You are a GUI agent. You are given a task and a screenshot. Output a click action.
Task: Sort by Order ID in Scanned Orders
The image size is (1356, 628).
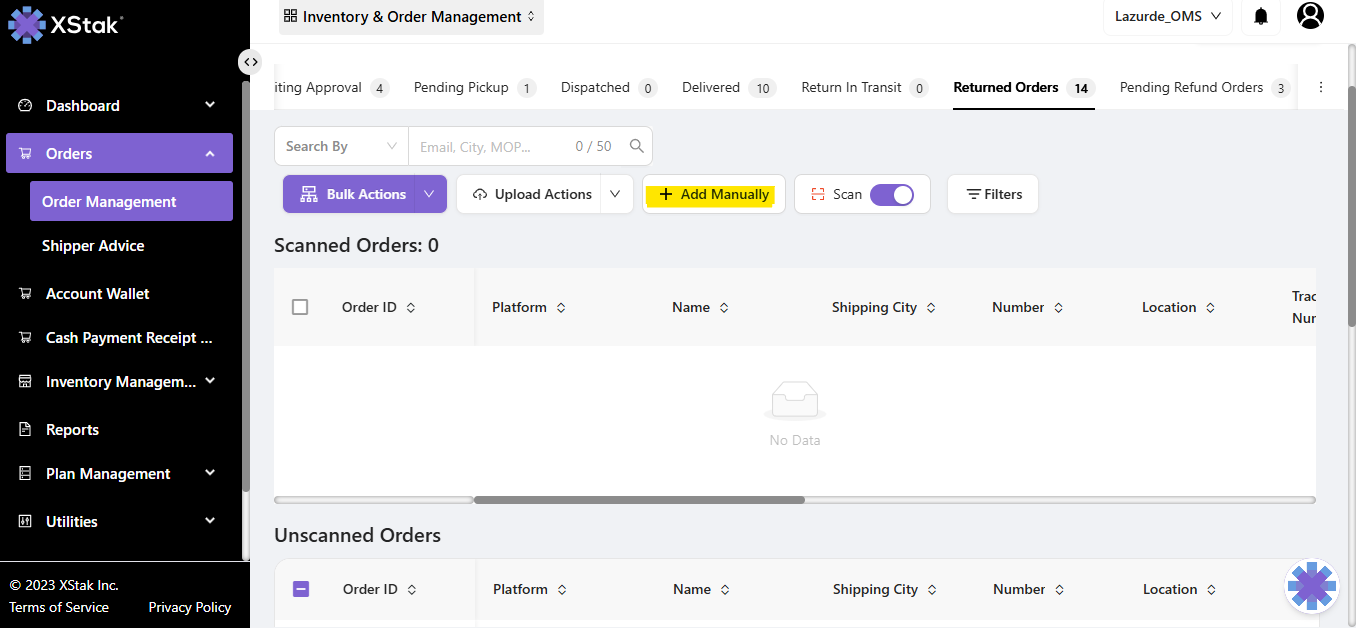pyautogui.click(x=410, y=308)
